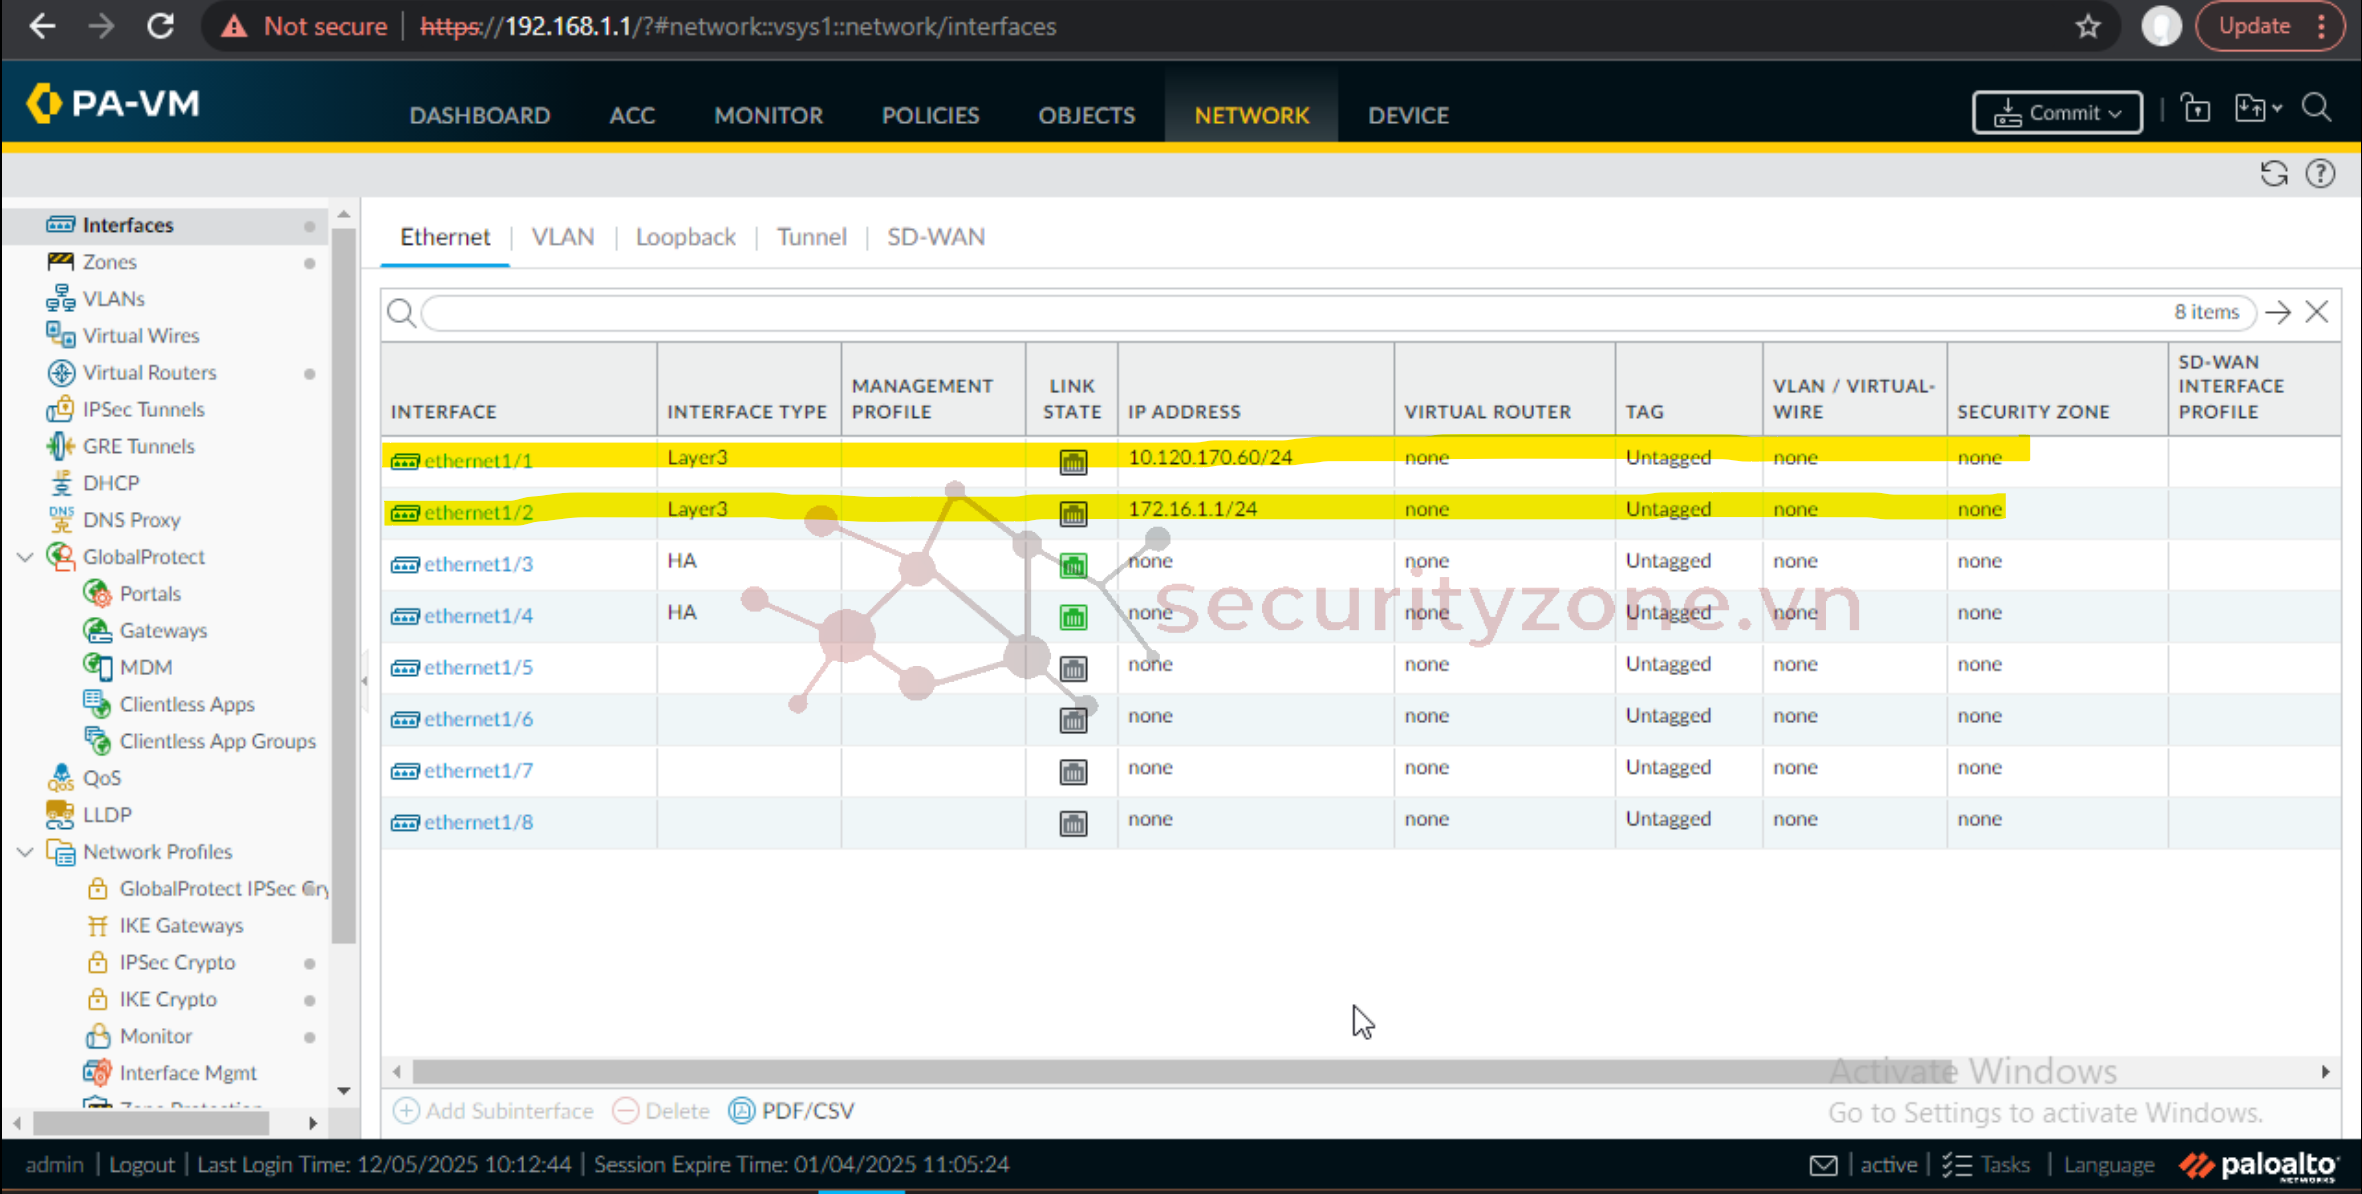Viewport: 2362px width, 1194px height.
Task: Click the Tasks button in the bottom bar
Action: point(1988,1165)
